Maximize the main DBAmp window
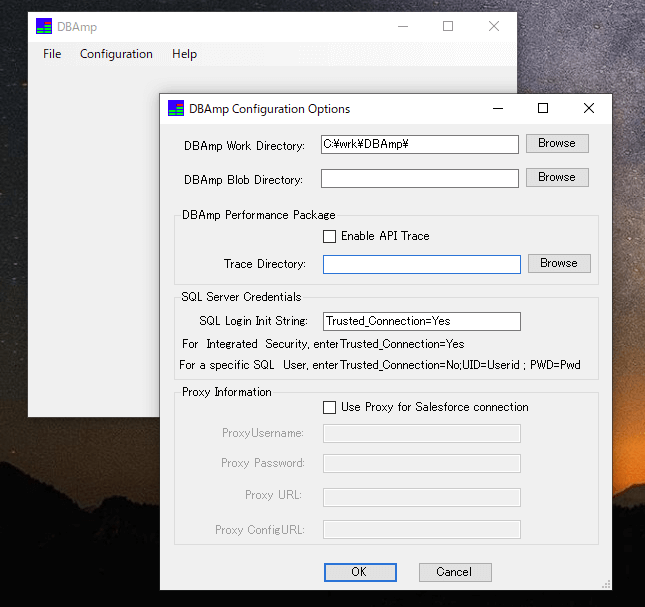Viewport: 645px width, 607px height. (448, 26)
